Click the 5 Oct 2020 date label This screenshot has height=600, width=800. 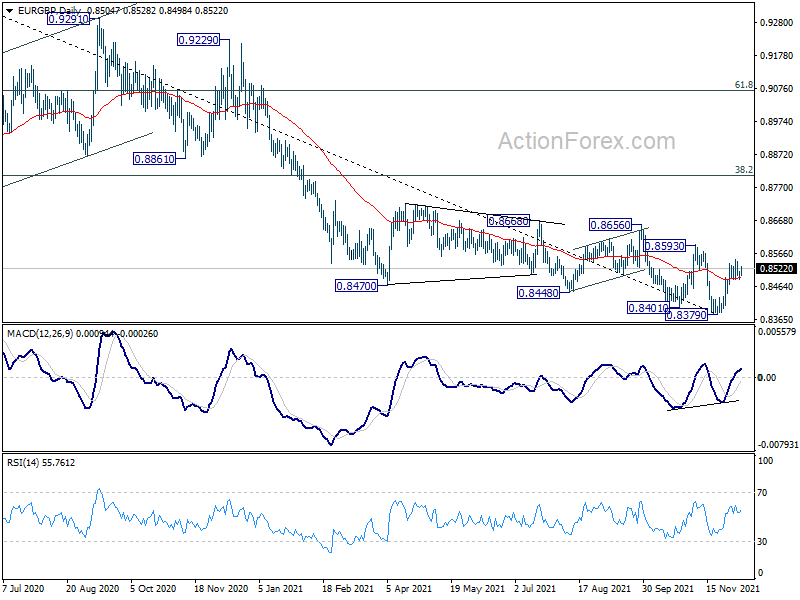point(153,588)
